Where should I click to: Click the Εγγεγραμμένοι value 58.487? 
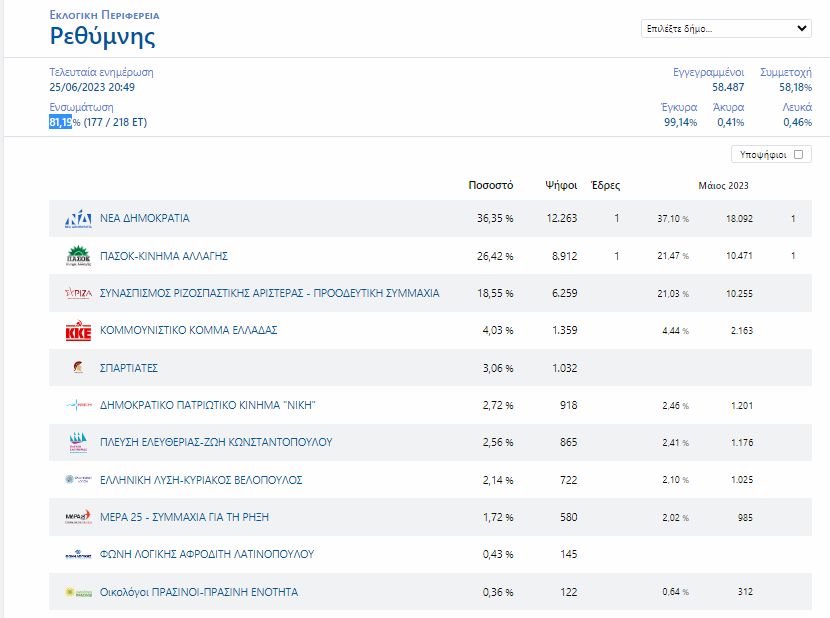[x=728, y=87]
